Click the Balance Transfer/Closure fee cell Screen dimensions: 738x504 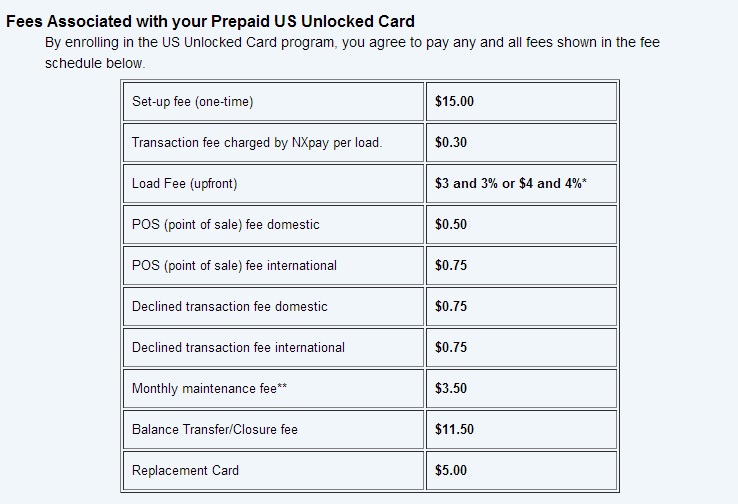pos(215,430)
